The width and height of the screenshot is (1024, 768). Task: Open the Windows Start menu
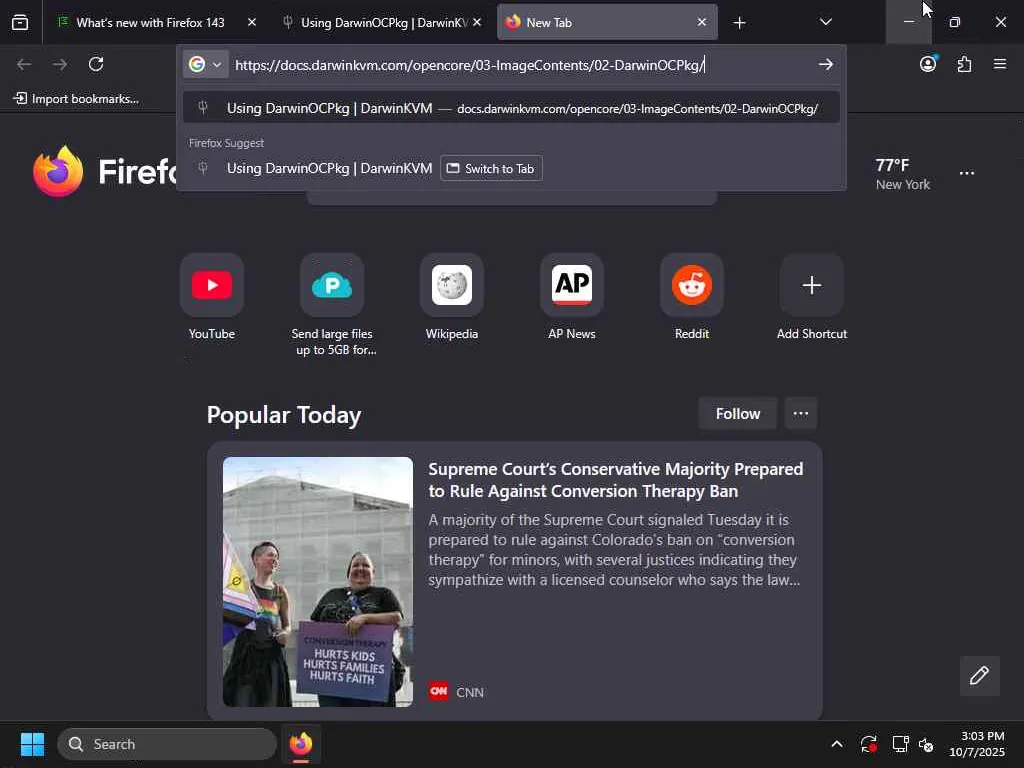[33, 744]
